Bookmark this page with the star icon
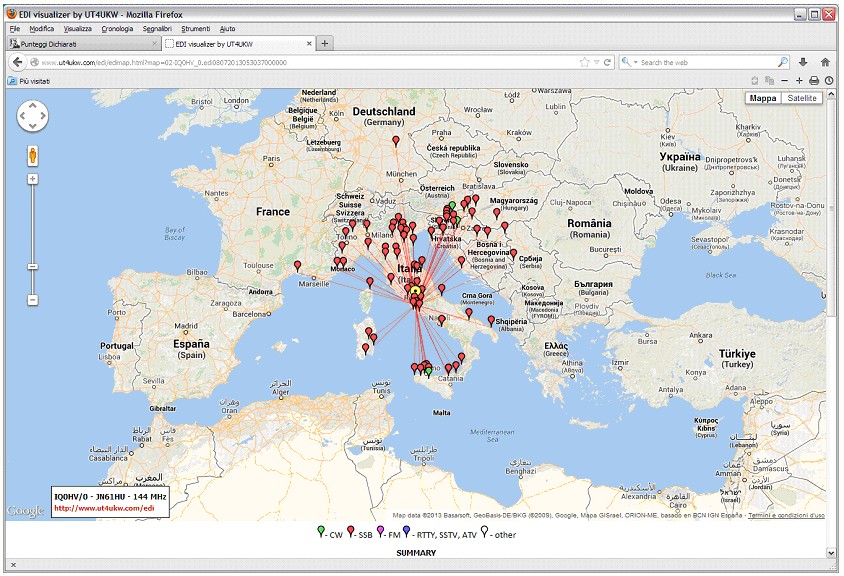The width and height of the screenshot is (844, 576). pos(585,62)
